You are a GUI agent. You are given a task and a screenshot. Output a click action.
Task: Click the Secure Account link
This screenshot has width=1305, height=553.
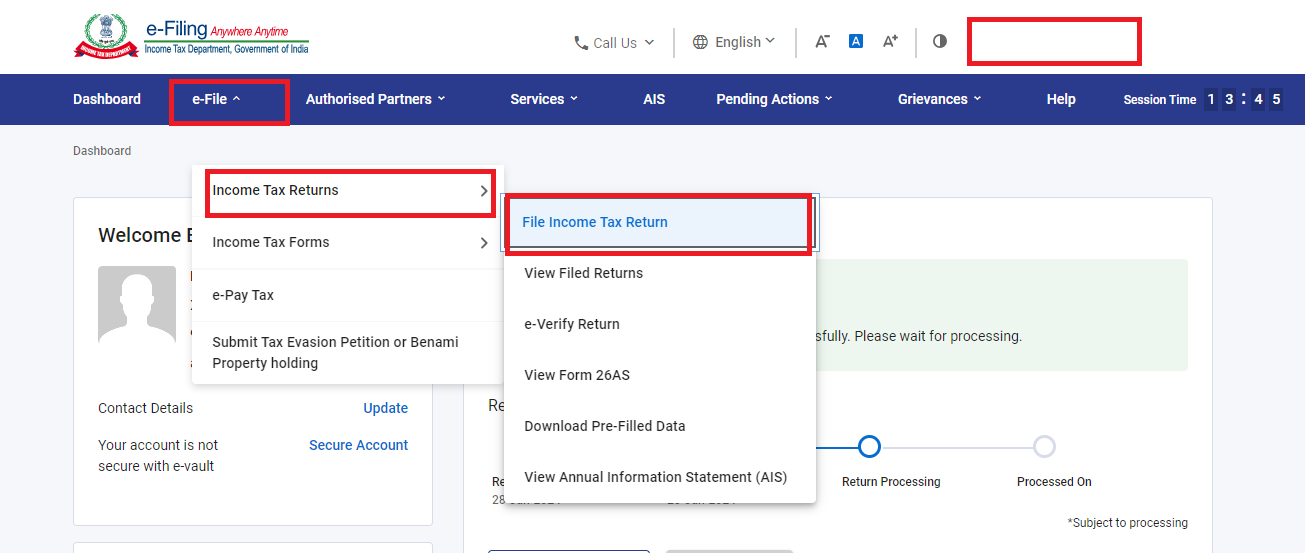[x=359, y=445]
